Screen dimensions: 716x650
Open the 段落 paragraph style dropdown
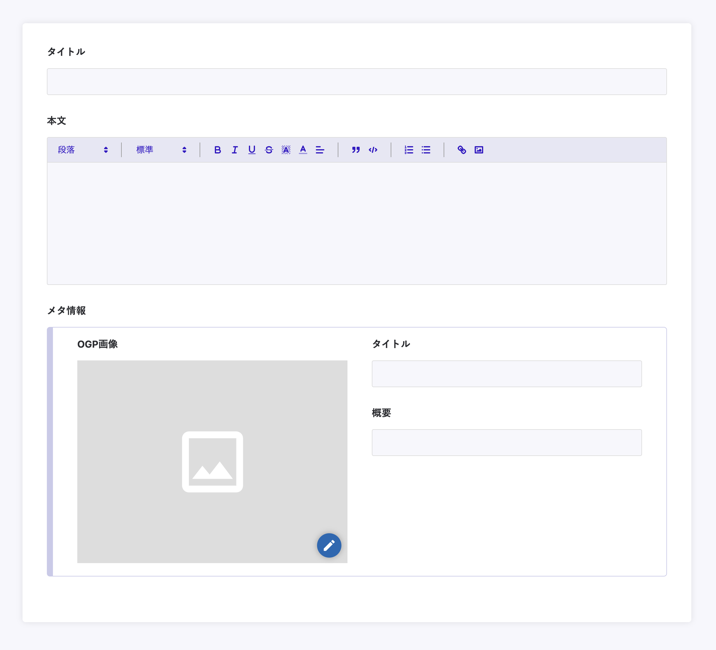83,150
